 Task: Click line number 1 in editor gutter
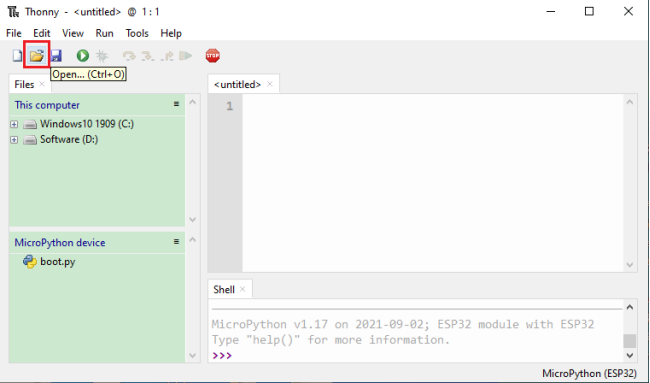click(x=230, y=107)
